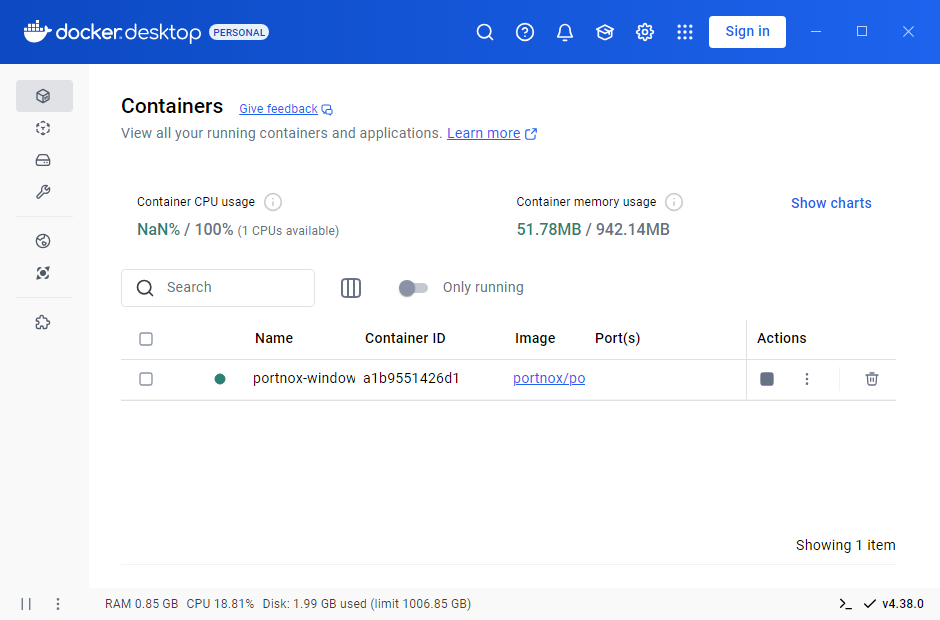Toggle the Only running switch
This screenshot has width=940, height=620.
(413, 288)
